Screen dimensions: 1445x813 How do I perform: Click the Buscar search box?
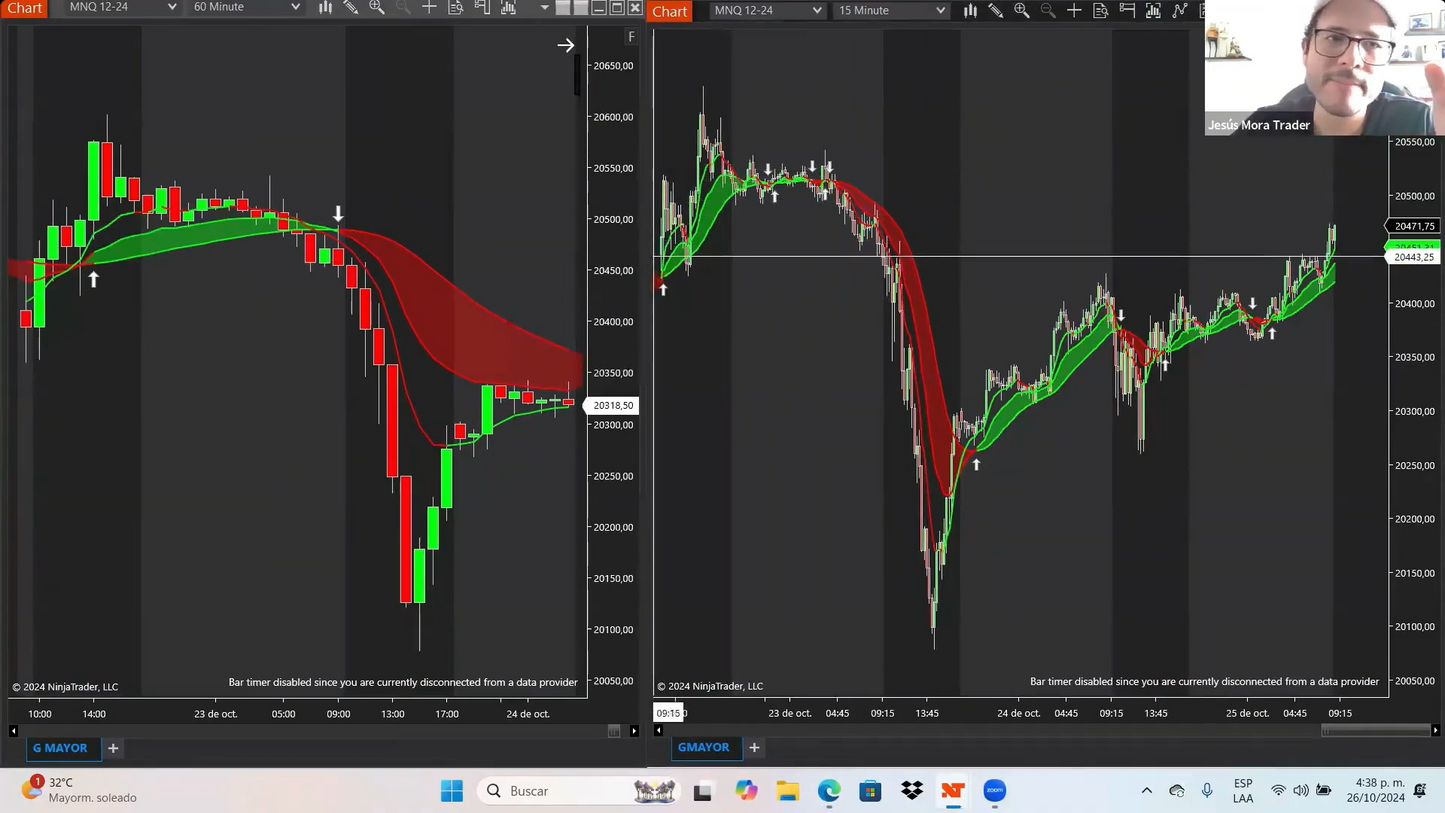(579, 791)
